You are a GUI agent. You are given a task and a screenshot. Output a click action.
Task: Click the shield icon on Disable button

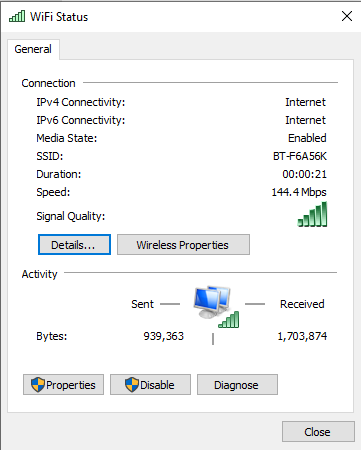click(132, 385)
